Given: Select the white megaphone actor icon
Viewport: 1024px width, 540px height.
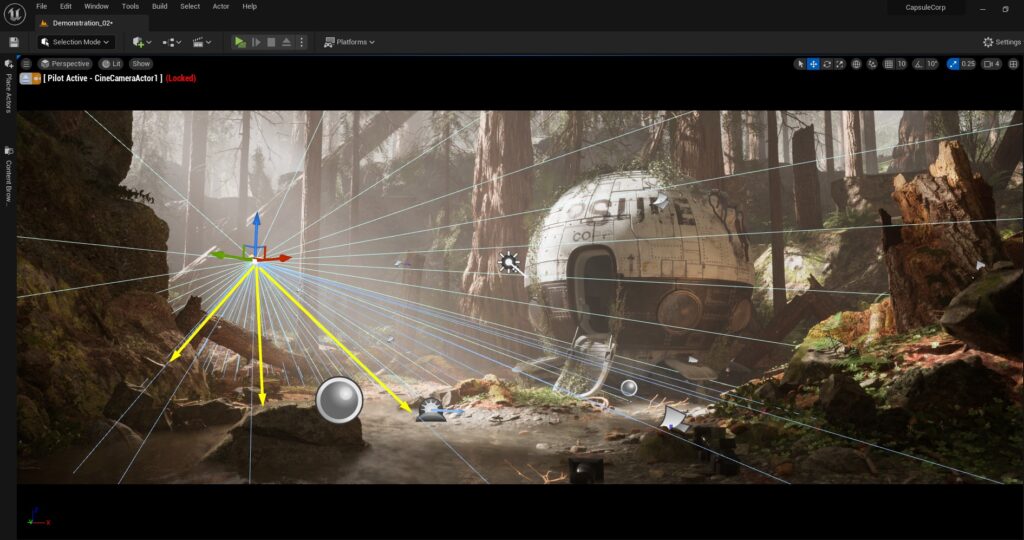Looking at the screenshot, I should [673, 418].
